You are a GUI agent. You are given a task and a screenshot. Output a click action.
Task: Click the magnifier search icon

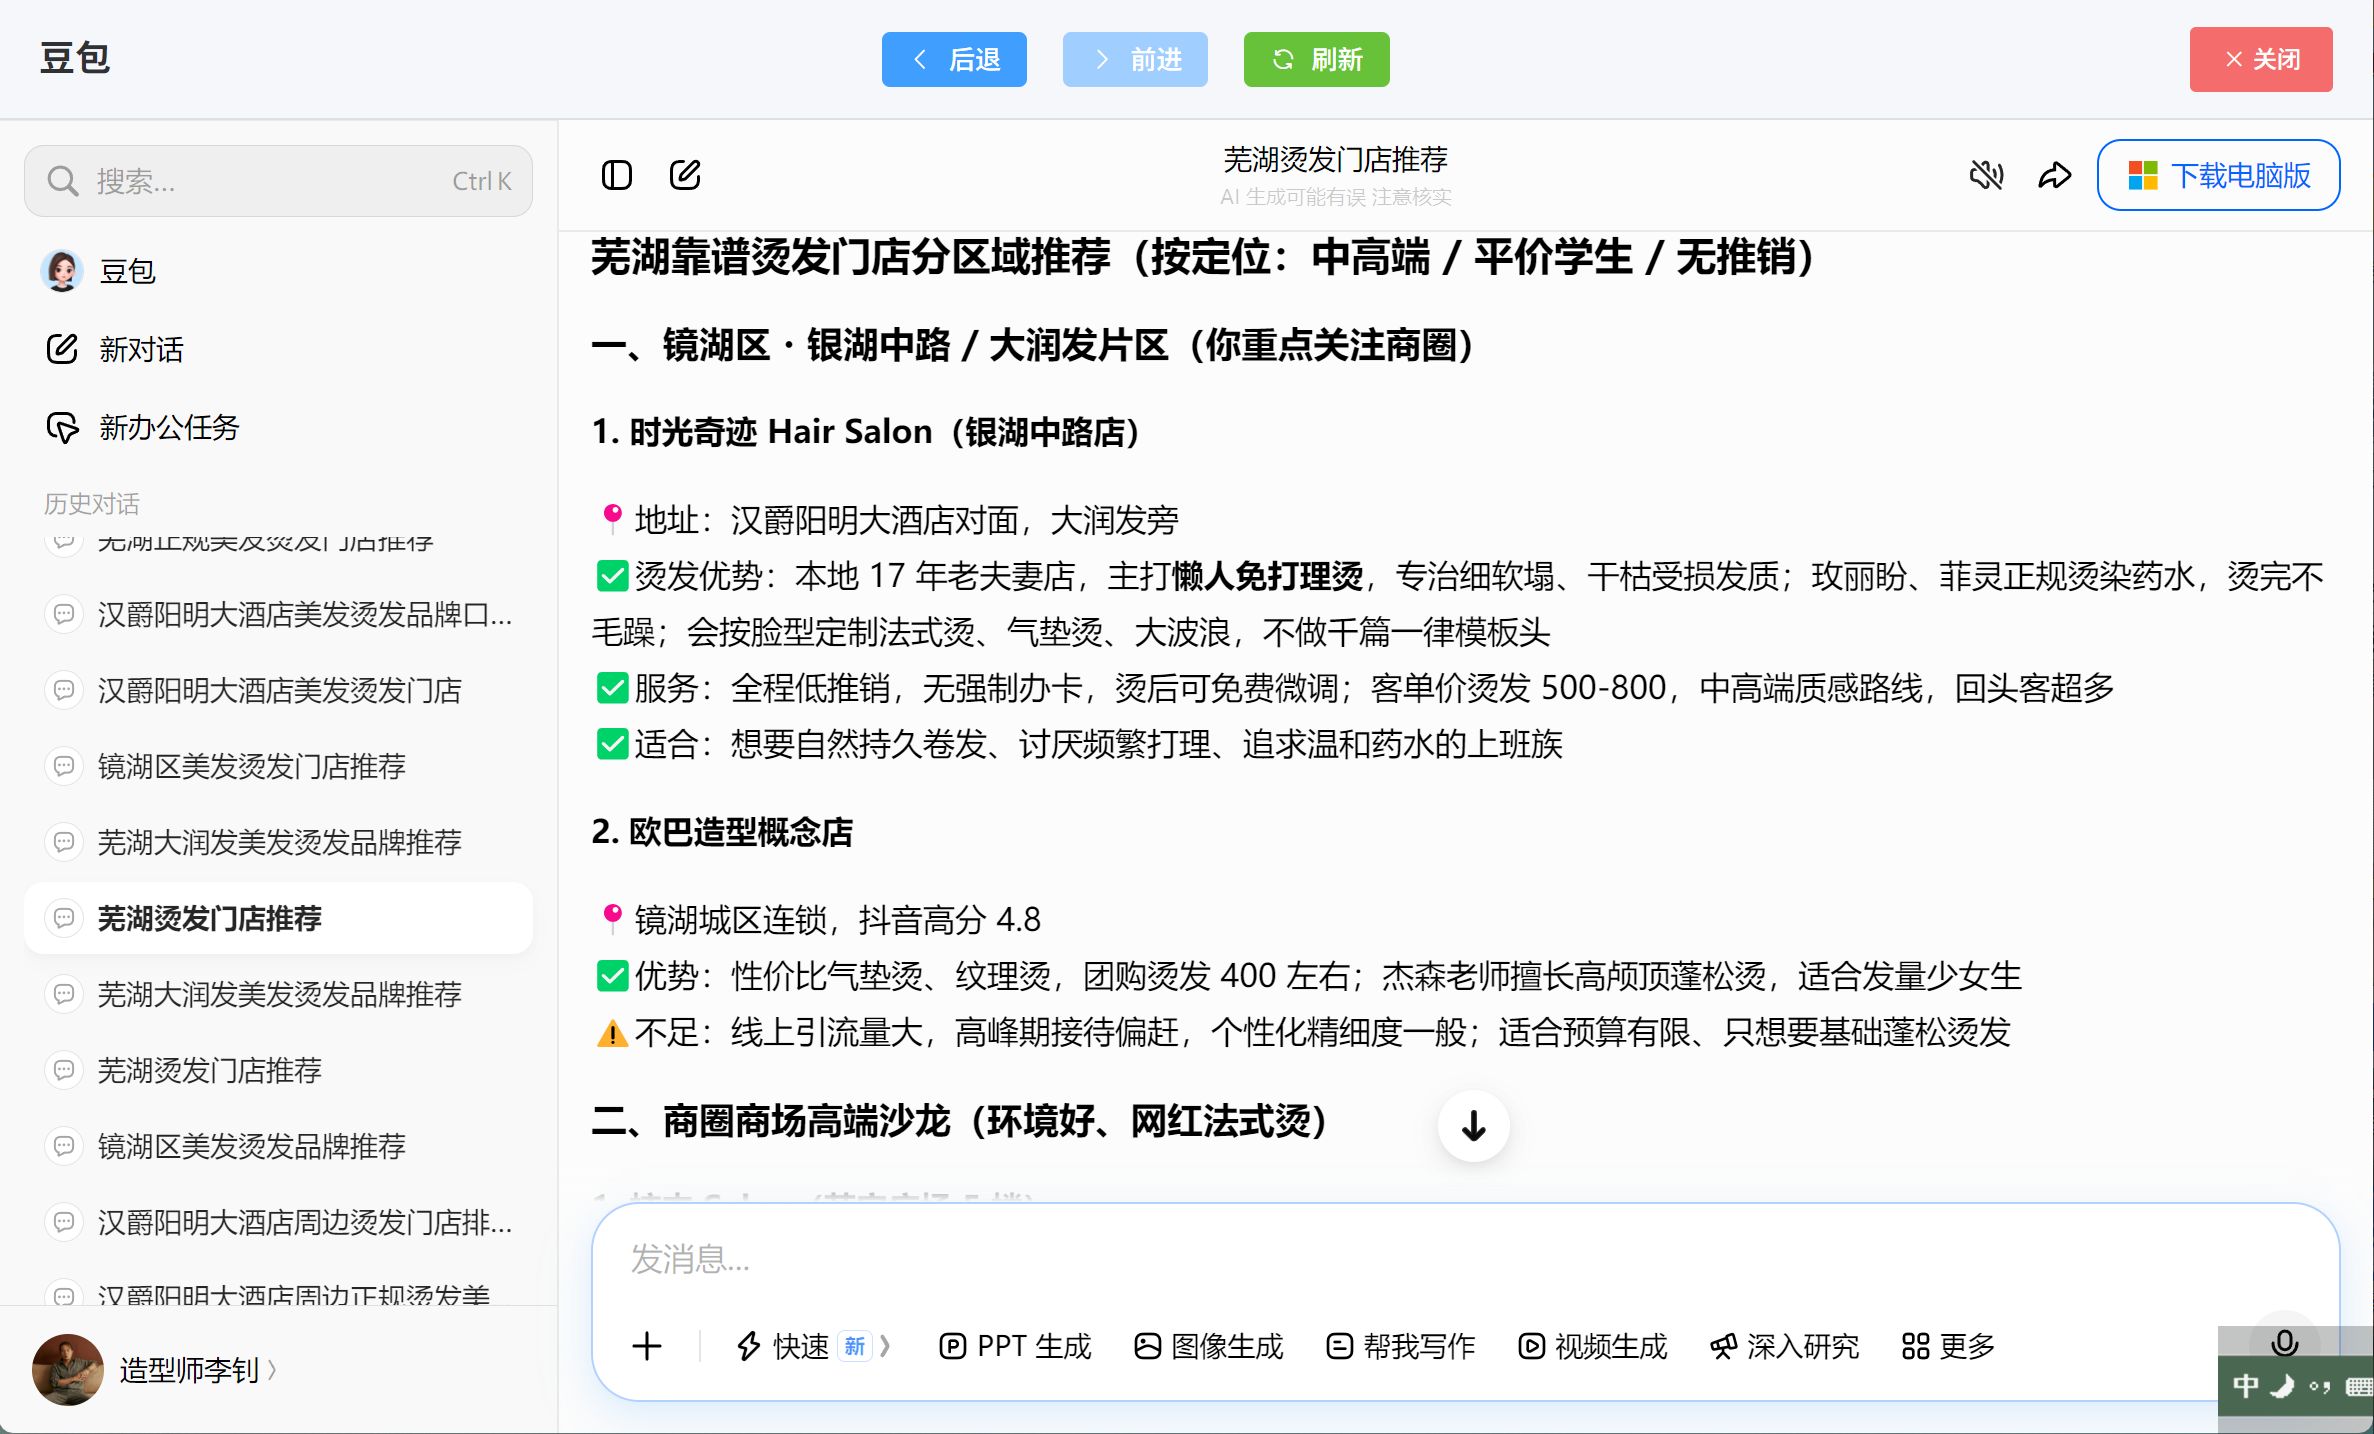63,181
